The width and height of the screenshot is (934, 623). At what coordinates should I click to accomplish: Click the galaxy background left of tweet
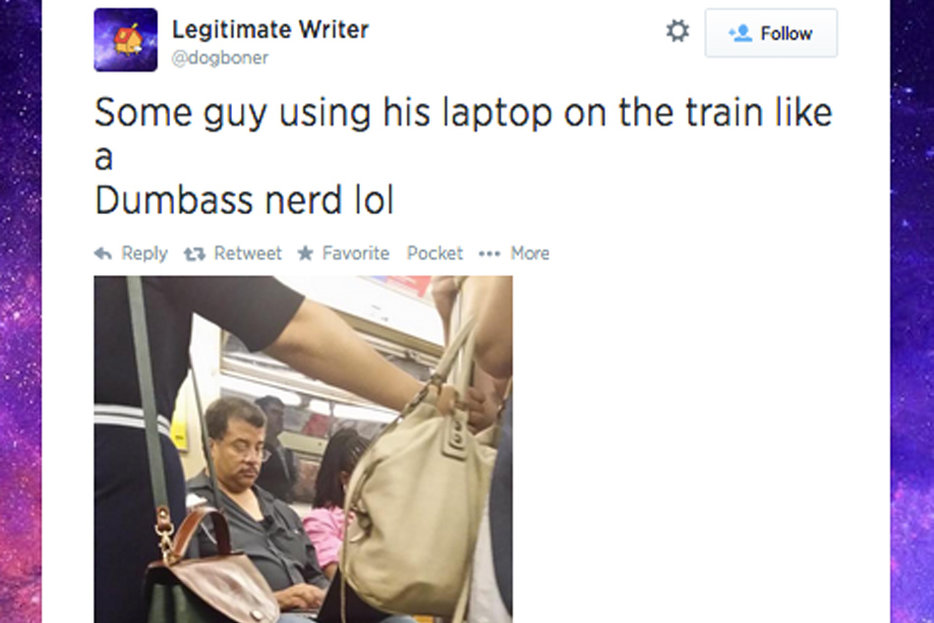(21, 312)
